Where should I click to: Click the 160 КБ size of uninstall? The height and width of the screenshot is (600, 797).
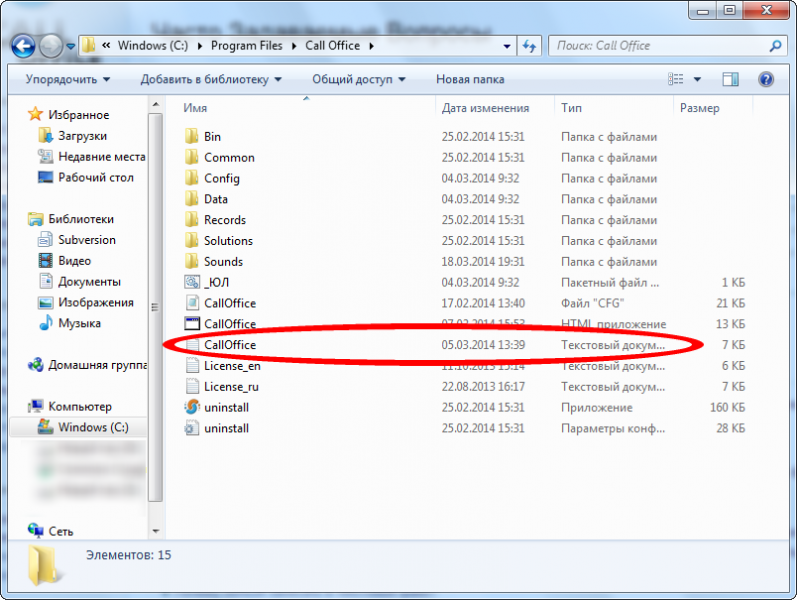click(727, 407)
